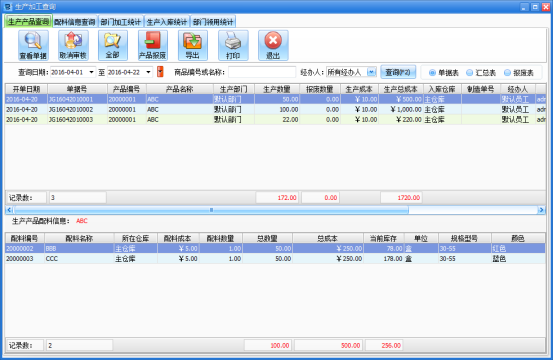Open the 部门领用统计 tab

click(x=213, y=22)
